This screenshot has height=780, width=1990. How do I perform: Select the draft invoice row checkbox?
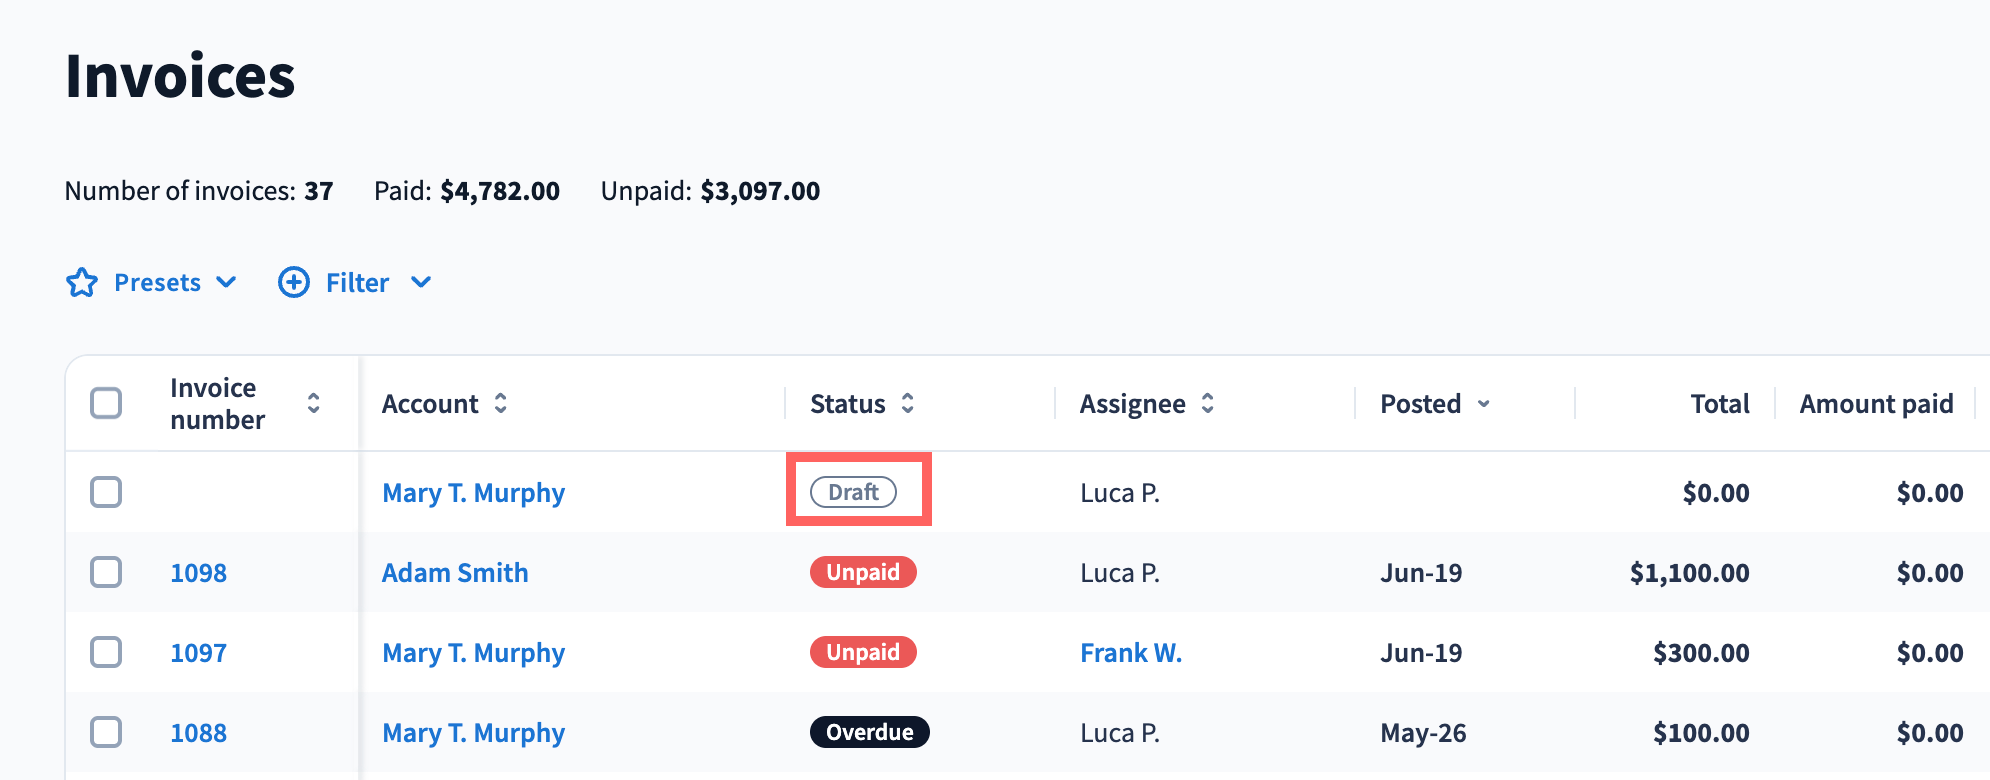click(x=106, y=492)
